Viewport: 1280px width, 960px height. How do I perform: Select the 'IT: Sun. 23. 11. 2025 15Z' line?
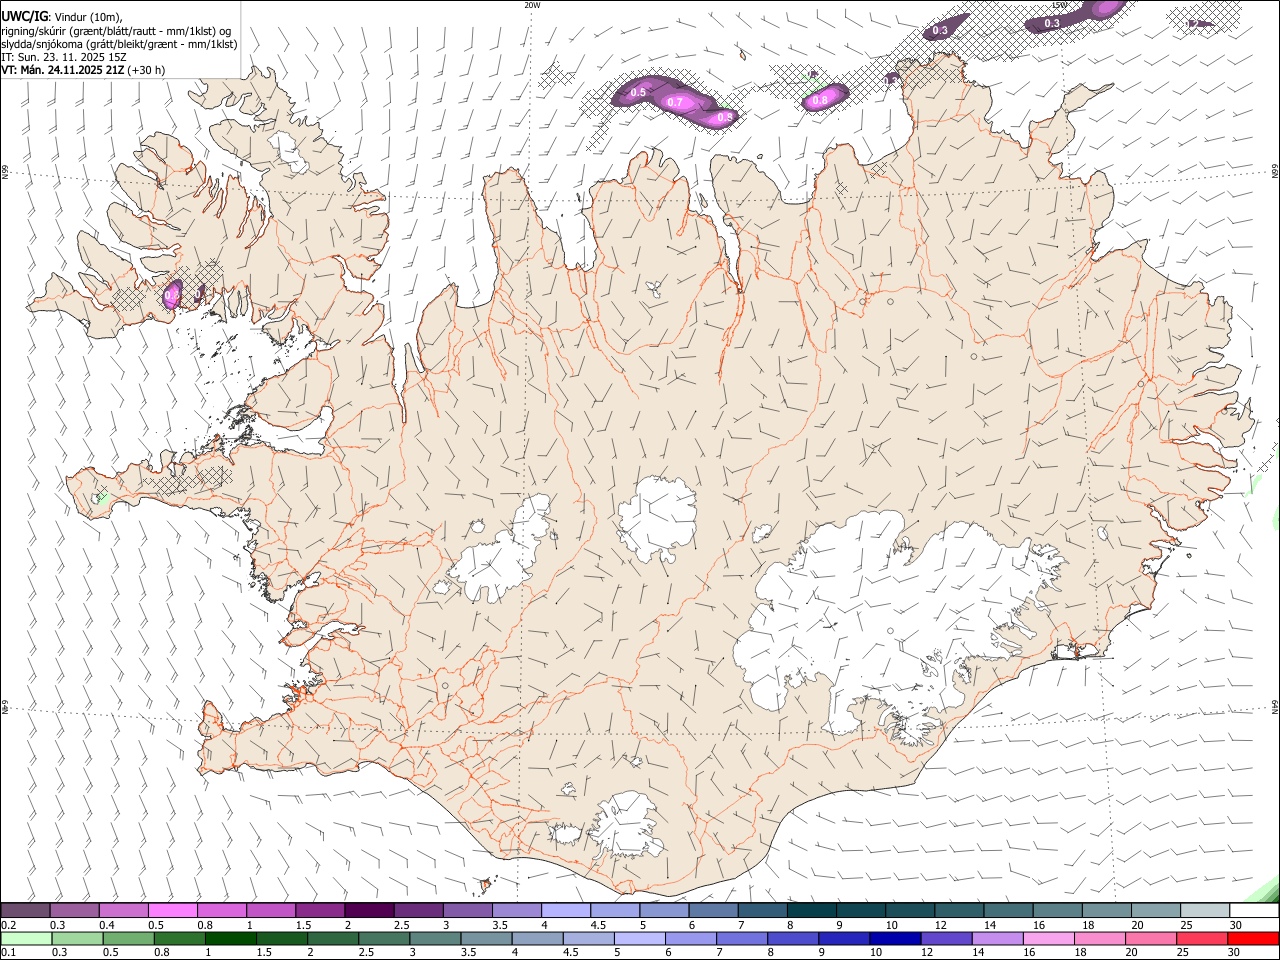click(x=64, y=57)
